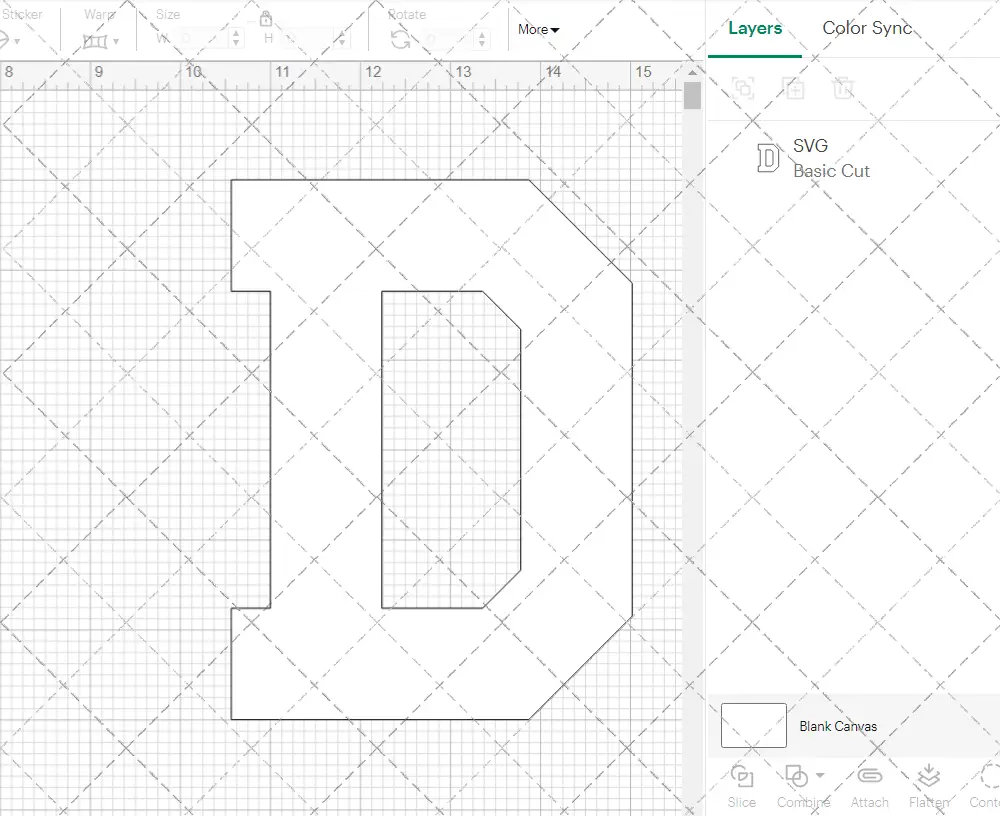The width and height of the screenshot is (1000, 816).
Task: Switch to the Layers tab
Action: coord(755,28)
